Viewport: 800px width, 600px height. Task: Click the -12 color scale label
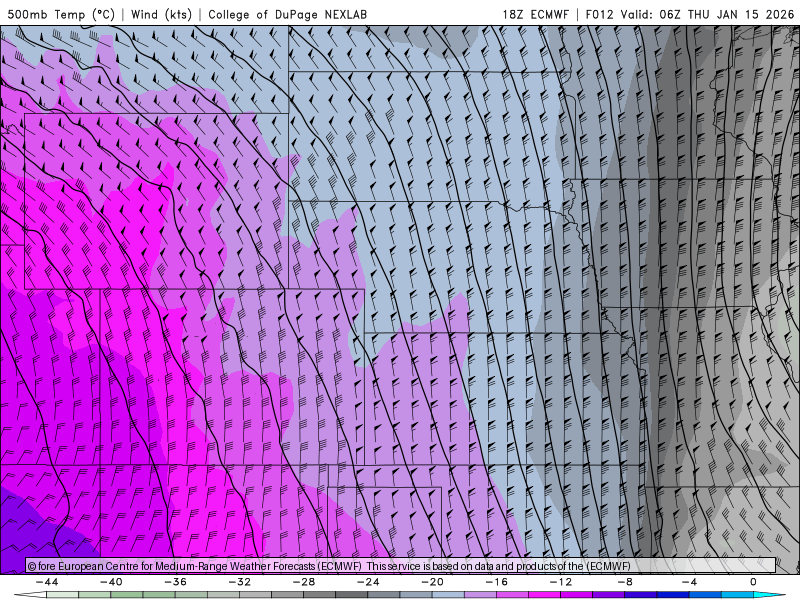tap(561, 582)
